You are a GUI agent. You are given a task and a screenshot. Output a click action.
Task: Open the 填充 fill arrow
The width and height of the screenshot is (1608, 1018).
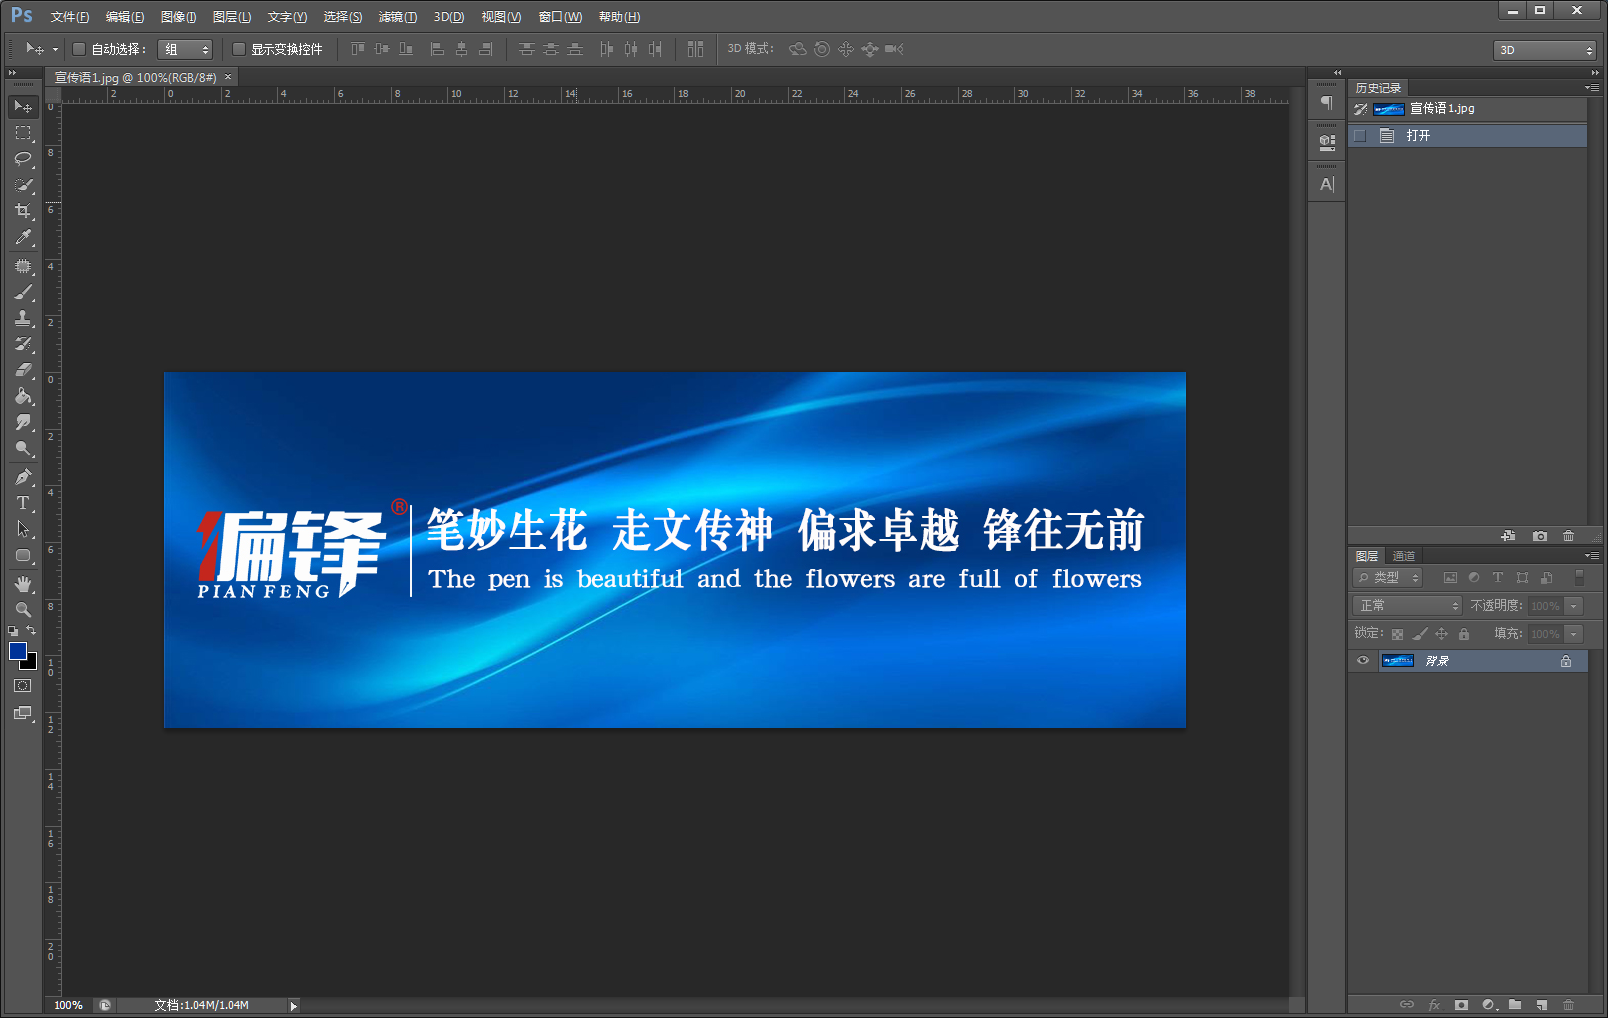pos(1574,634)
